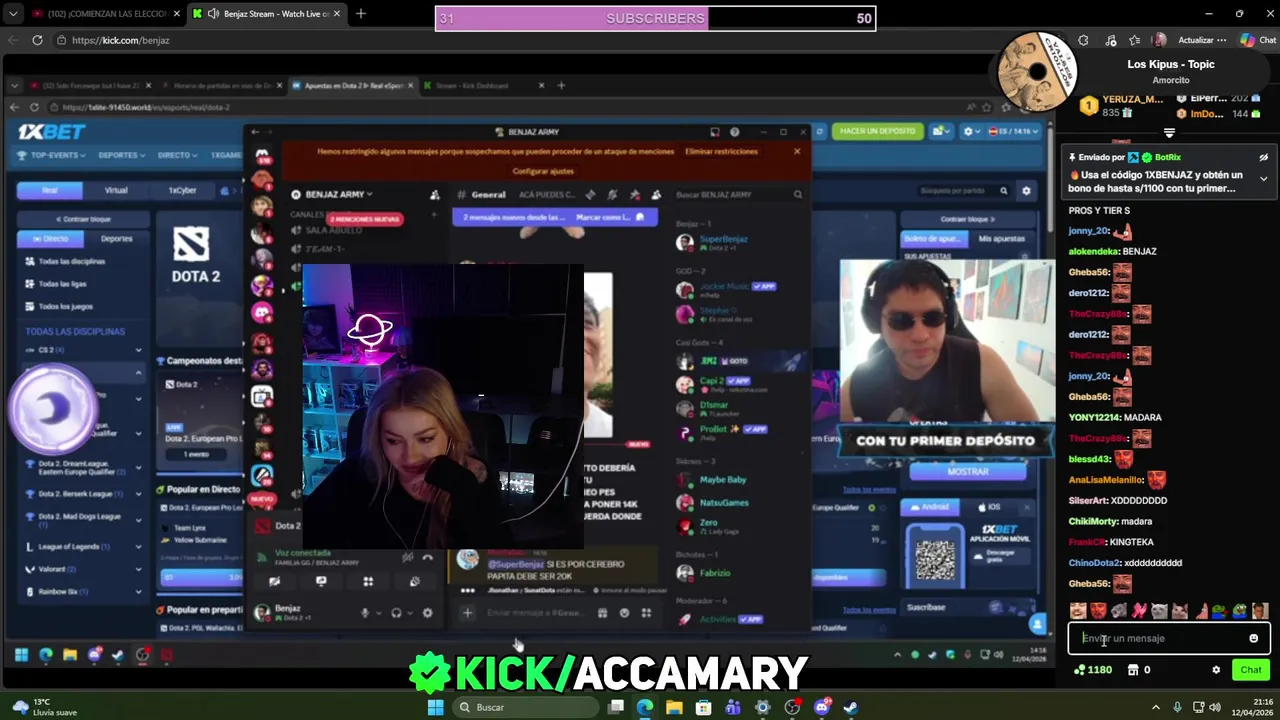Open Edge favorites star list icon

point(1135,40)
